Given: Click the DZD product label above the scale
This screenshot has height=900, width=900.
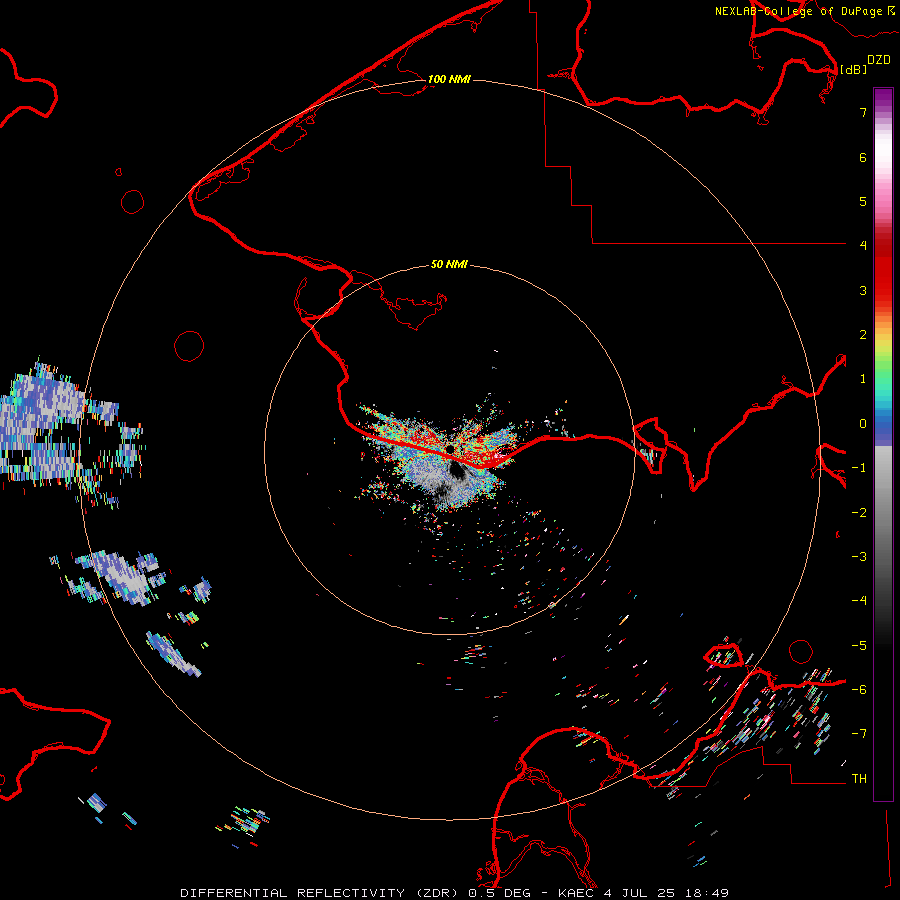Looking at the screenshot, I should point(879,60).
